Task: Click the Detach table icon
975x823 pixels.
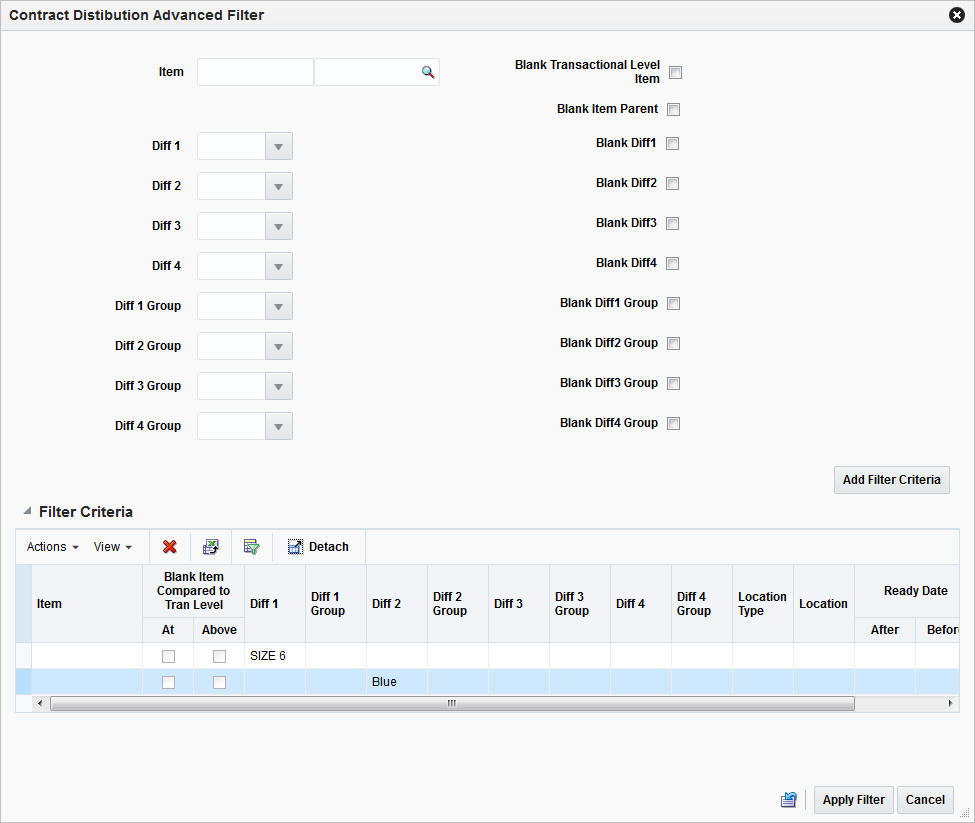Action: (x=295, y=547)
